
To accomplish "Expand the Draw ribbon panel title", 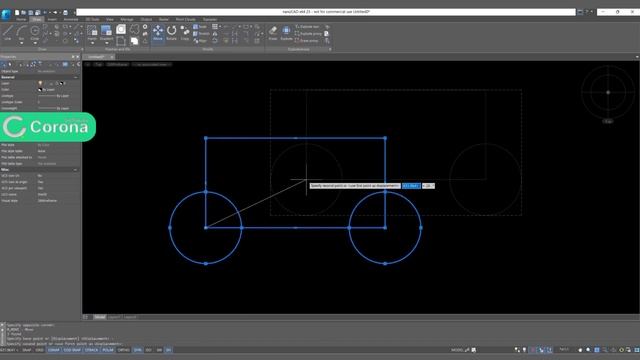I will click(x=42, y=49).
